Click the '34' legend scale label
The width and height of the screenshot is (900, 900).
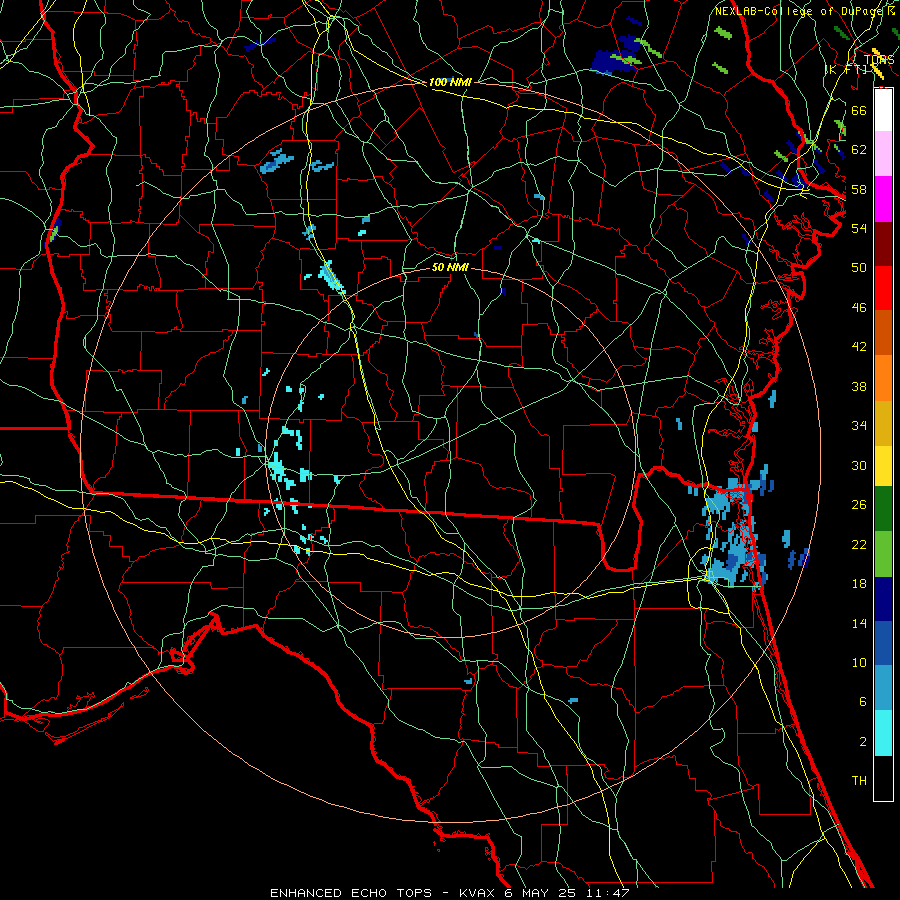pos(859,426)
